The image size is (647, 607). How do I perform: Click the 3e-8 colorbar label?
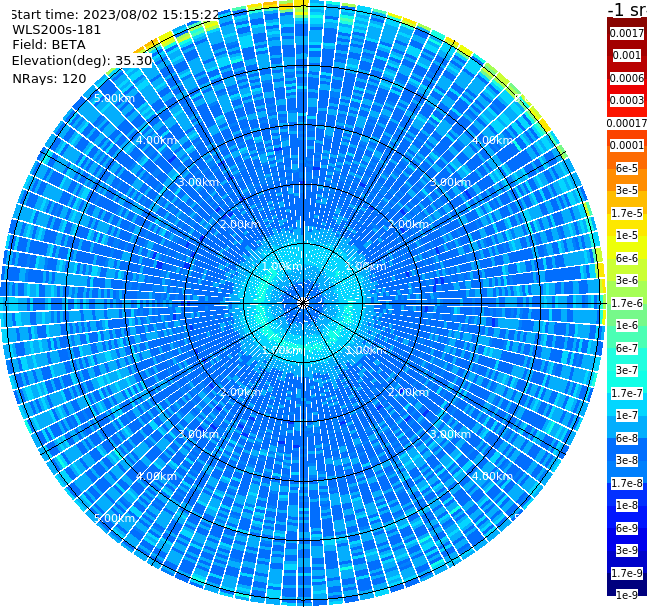[x=627, y=460]
